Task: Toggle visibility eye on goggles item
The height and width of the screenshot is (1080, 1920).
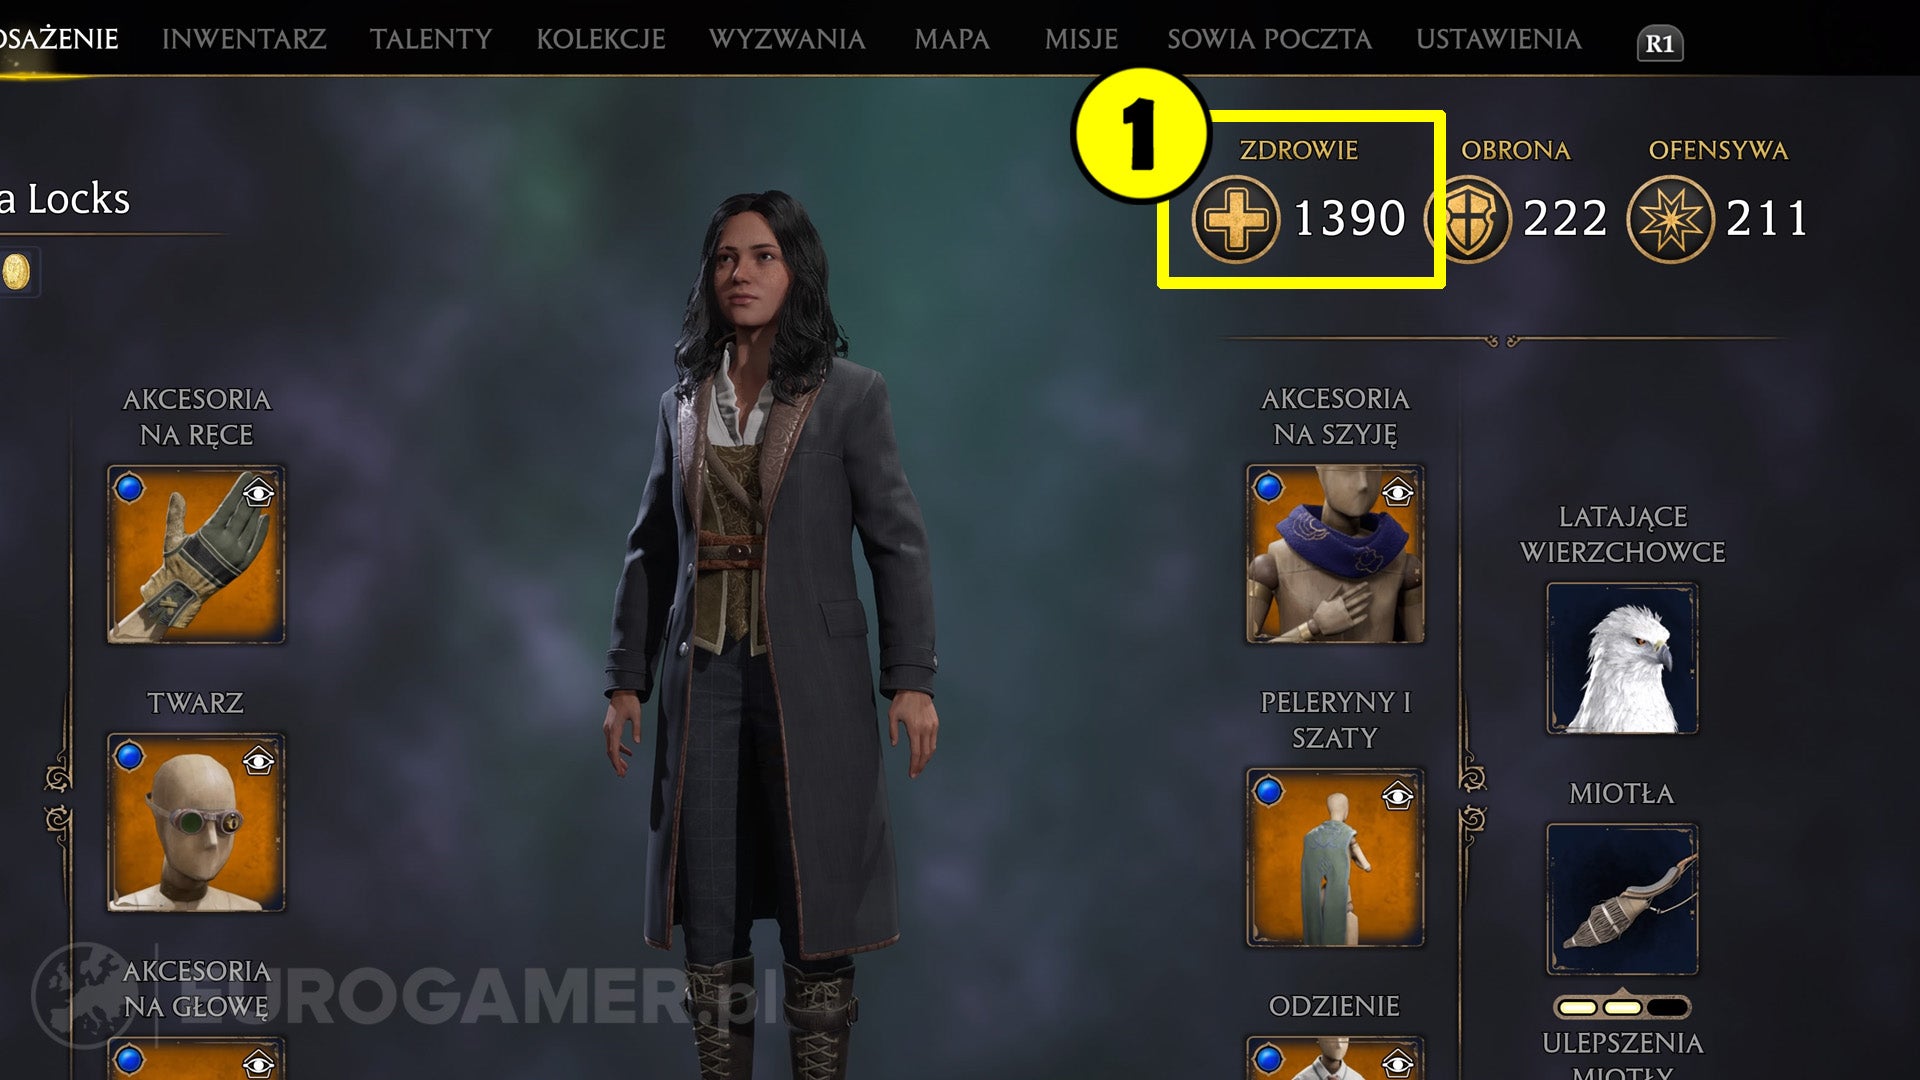Action: (259, 762)
